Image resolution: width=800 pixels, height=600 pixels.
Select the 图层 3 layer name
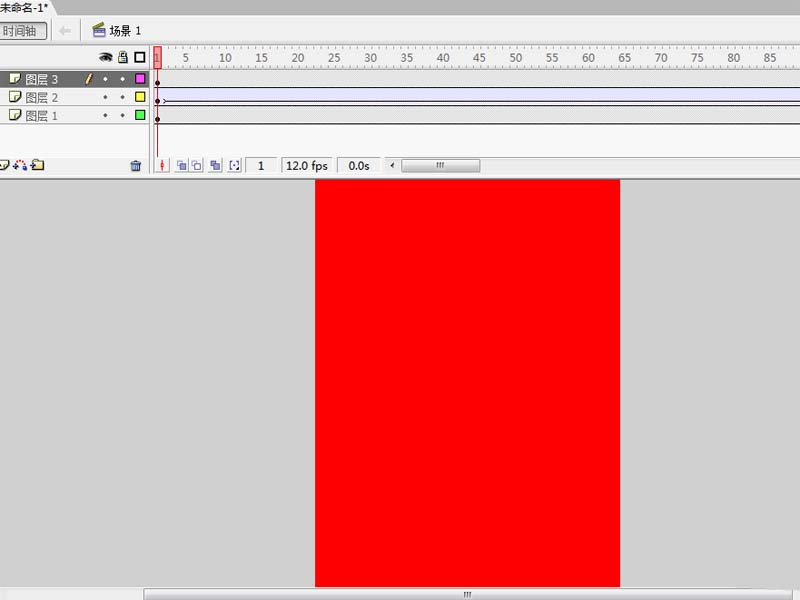click(x=42, y=80)
